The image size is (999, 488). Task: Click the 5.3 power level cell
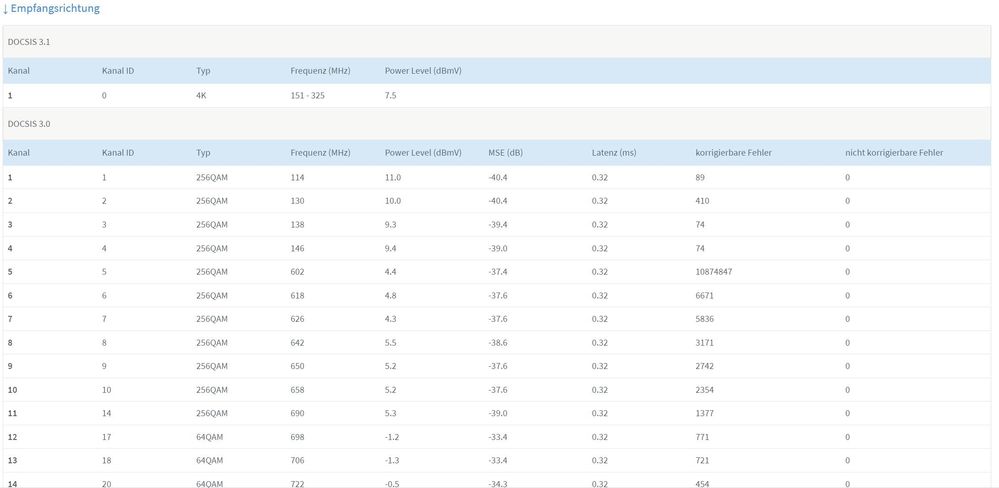tap(391, 413)
